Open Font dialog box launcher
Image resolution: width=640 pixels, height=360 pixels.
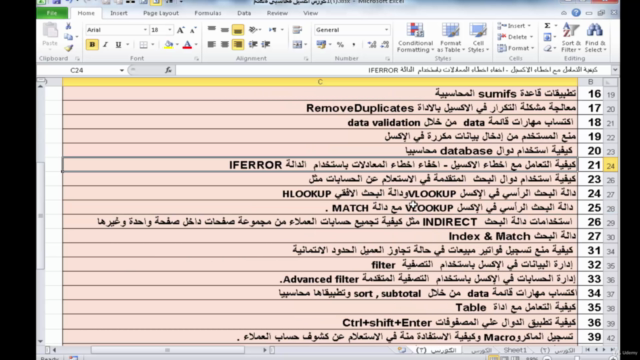(196, 59)
